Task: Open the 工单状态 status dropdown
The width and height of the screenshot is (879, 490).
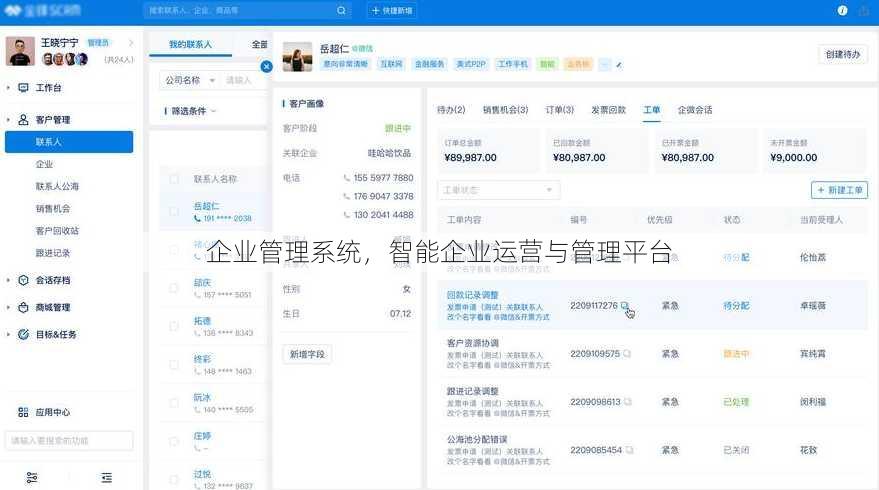Action: [x=498, y=190]
